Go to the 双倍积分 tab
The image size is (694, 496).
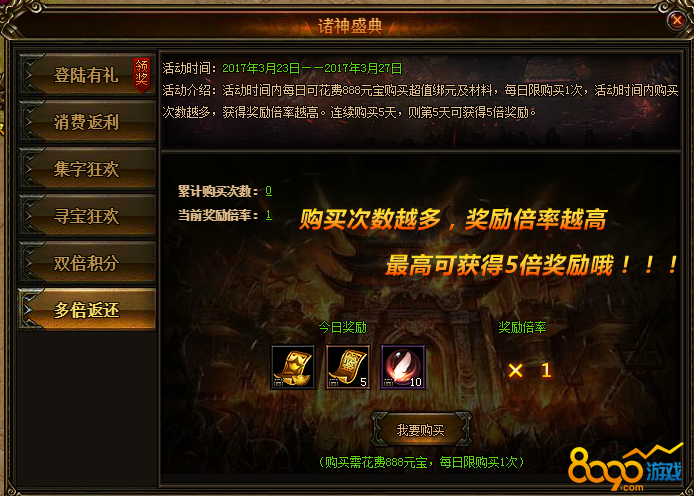pos(87,263)
